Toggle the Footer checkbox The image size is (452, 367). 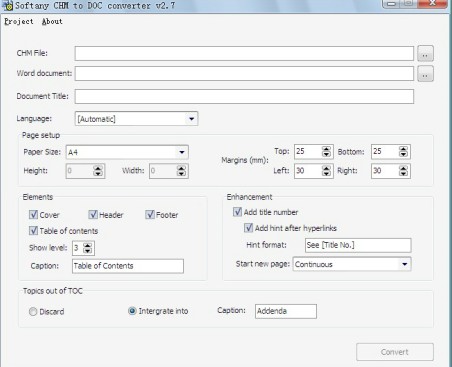click(150, 214)
